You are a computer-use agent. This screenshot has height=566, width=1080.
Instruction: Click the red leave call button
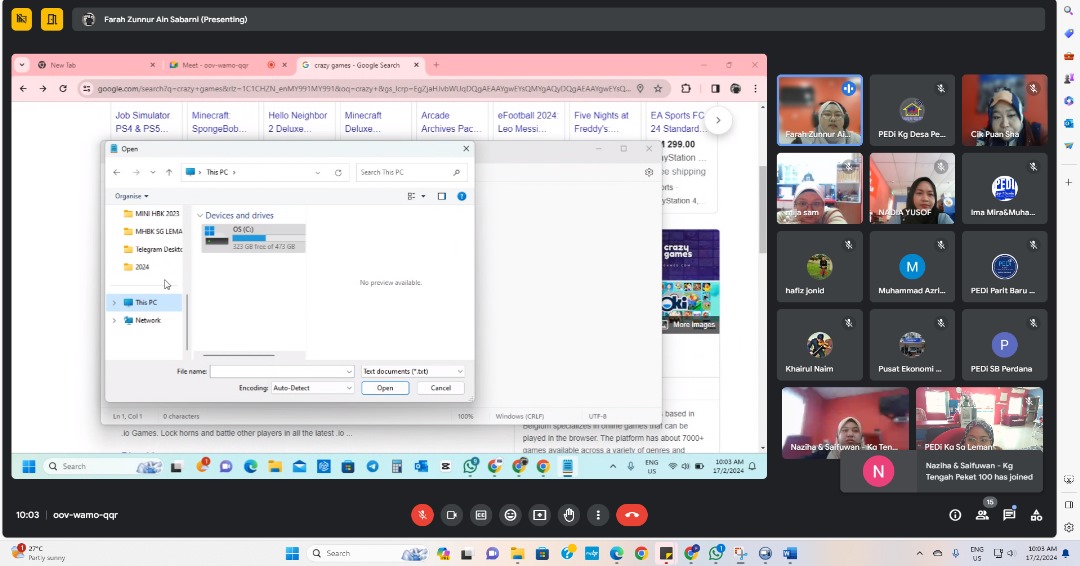[631, 515]
